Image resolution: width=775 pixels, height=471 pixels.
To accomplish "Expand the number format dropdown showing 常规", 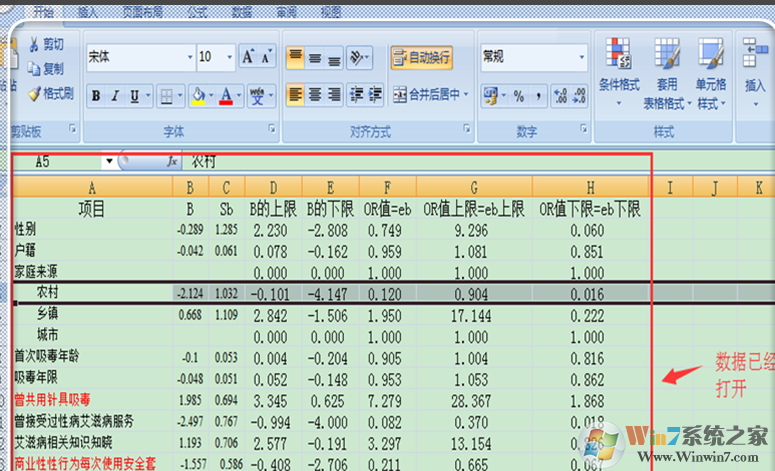I will pos(582,57).
